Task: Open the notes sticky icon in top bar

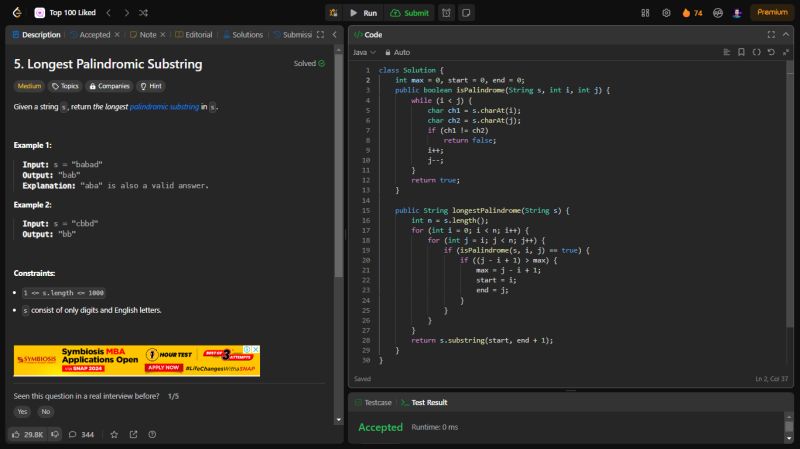Action: (466, 13)
